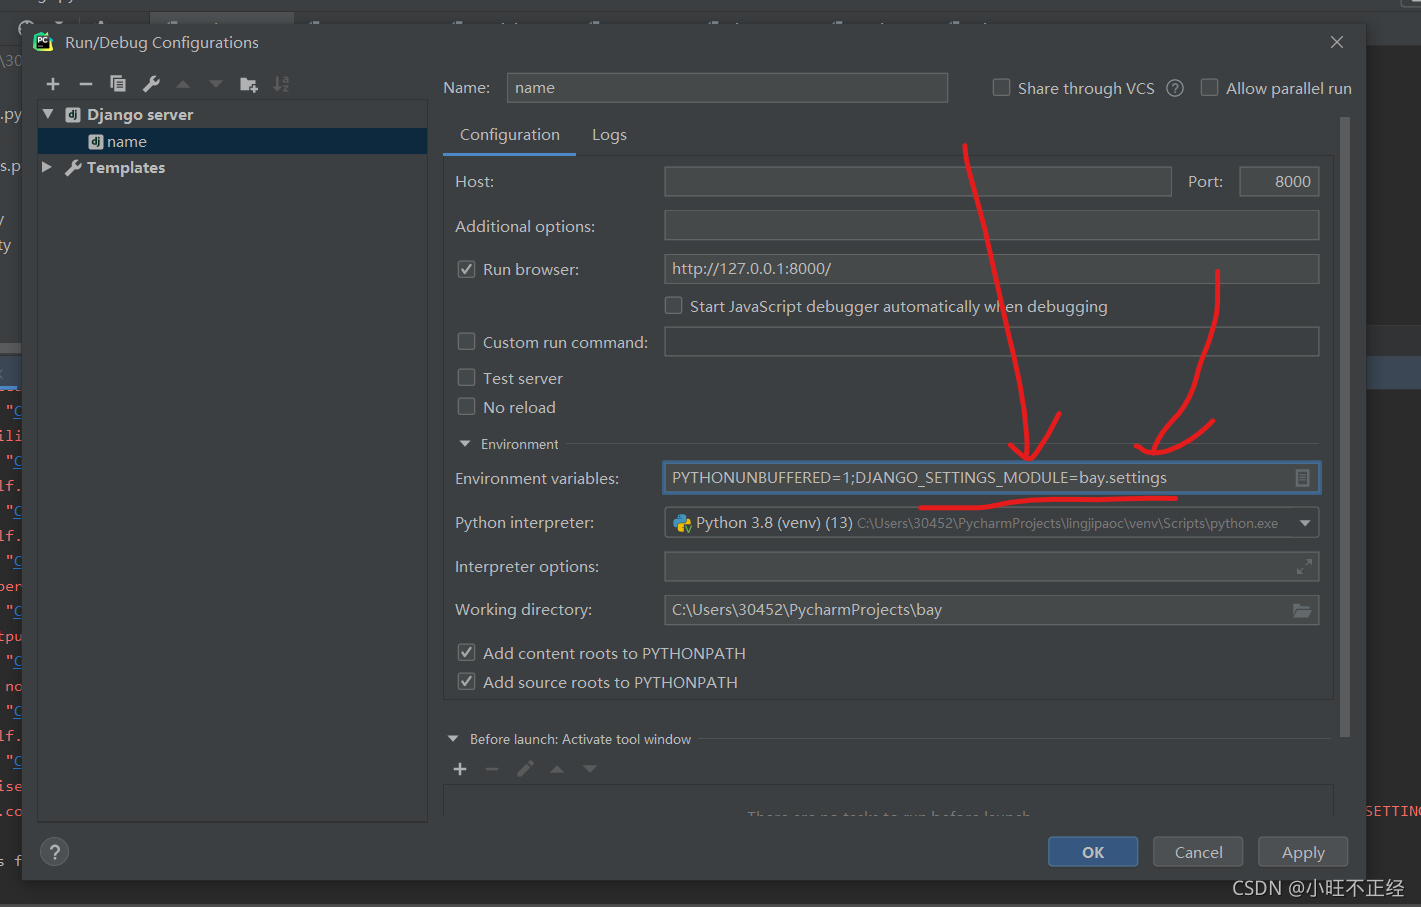This screenshot has width=1421, height=907.
Task: Toggle Share through VCS checkbox
Action: point(1001,88)
